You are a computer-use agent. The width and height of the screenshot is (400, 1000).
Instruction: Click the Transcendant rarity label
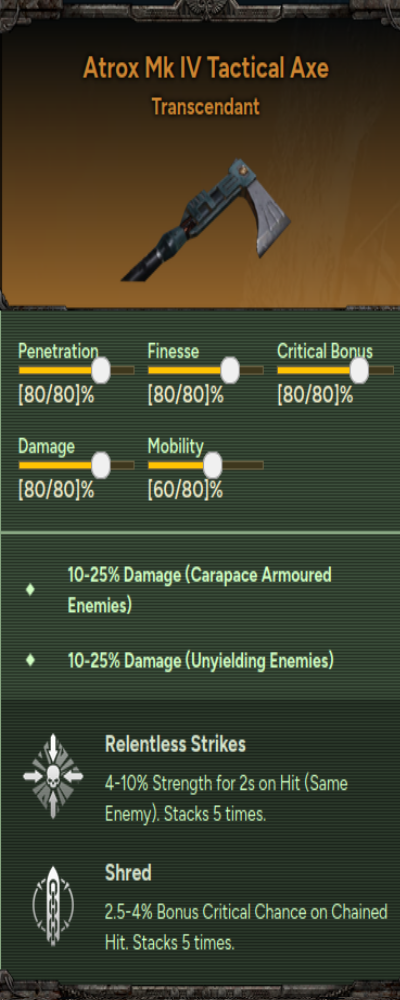click(206, 107)
